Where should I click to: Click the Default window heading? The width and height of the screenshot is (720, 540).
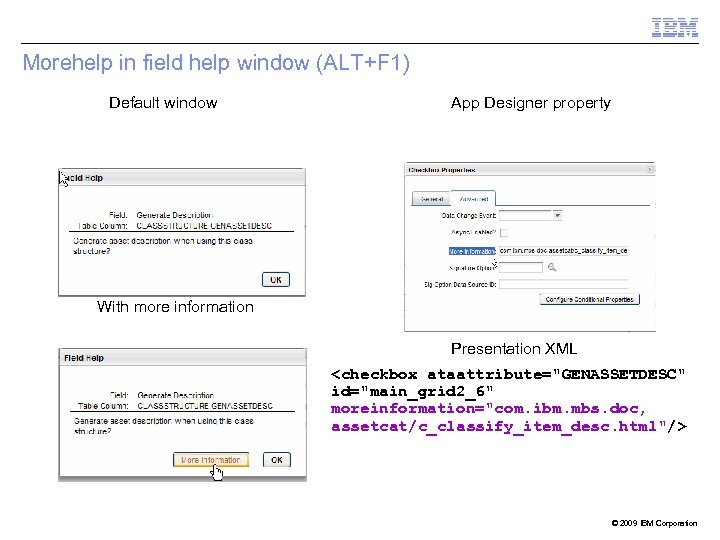(x=163, y=102)
